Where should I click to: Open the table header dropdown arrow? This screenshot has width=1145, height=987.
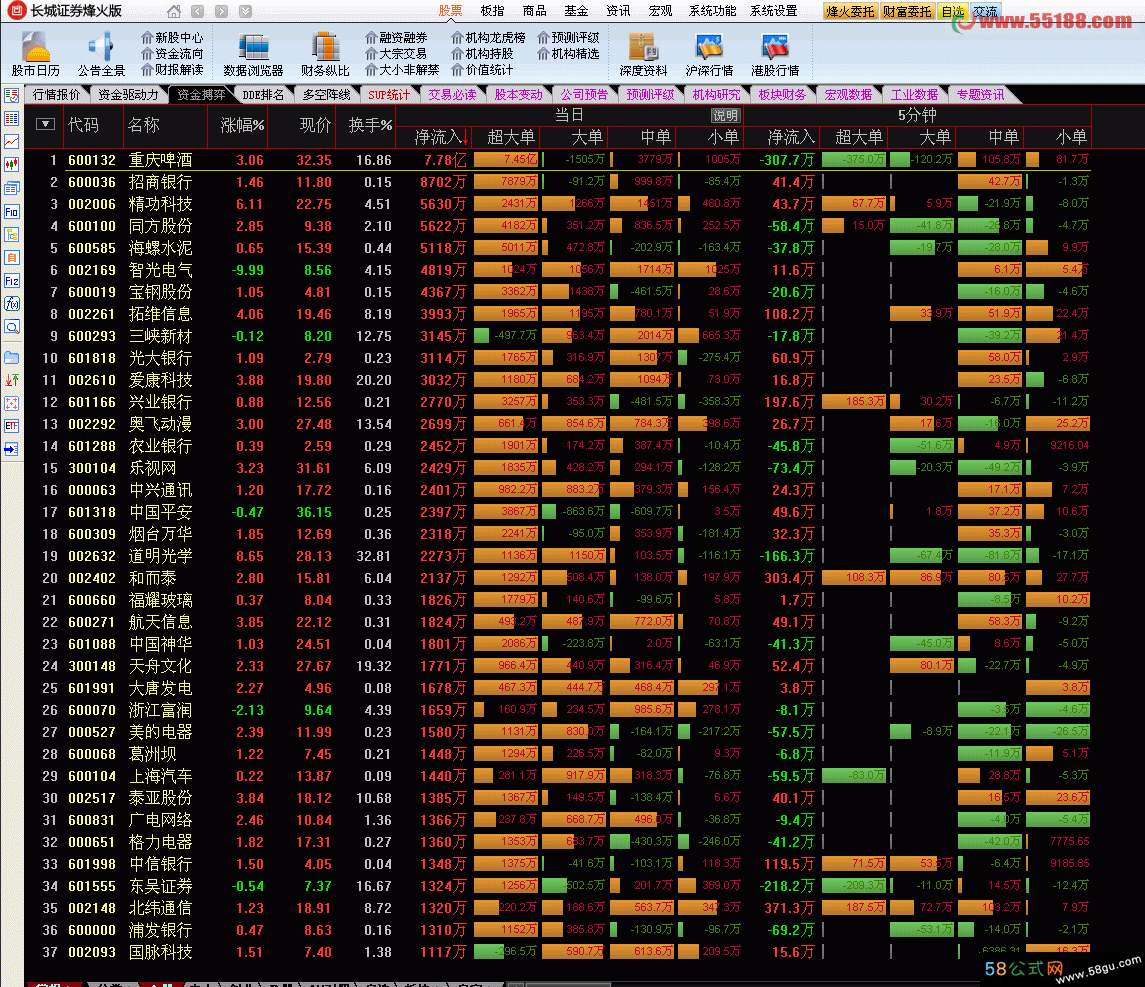[x=45, y=124]
